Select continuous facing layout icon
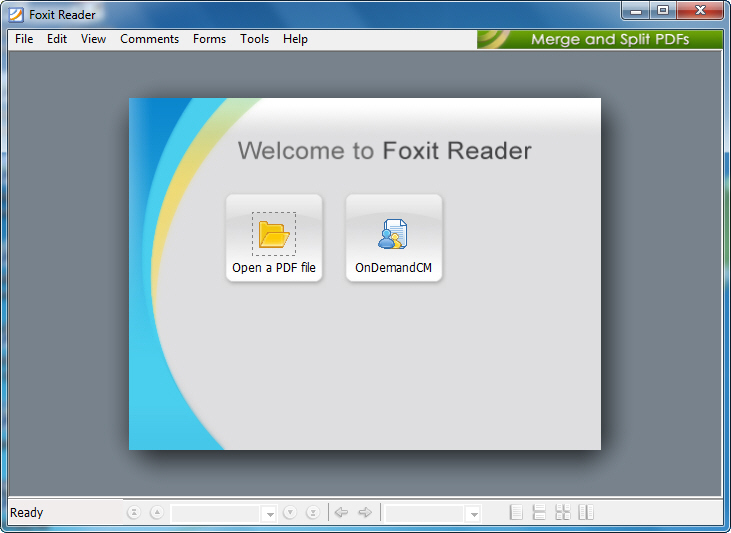 tap(563, 512)
